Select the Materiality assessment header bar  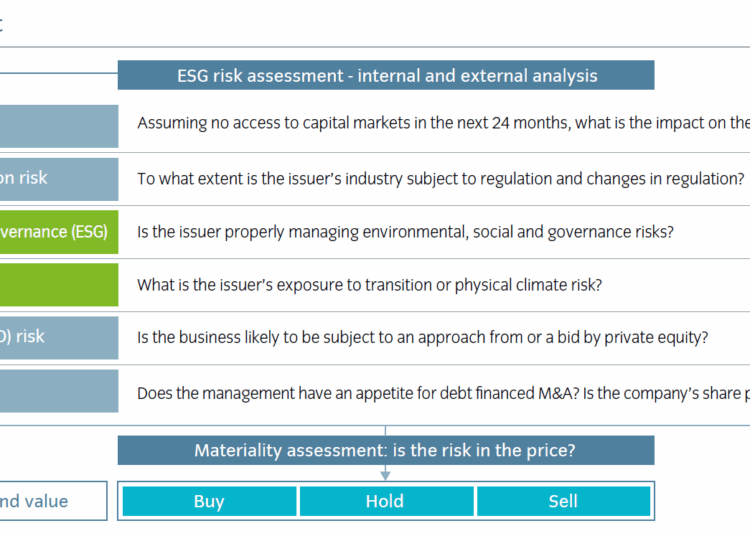tap(386, 450)
